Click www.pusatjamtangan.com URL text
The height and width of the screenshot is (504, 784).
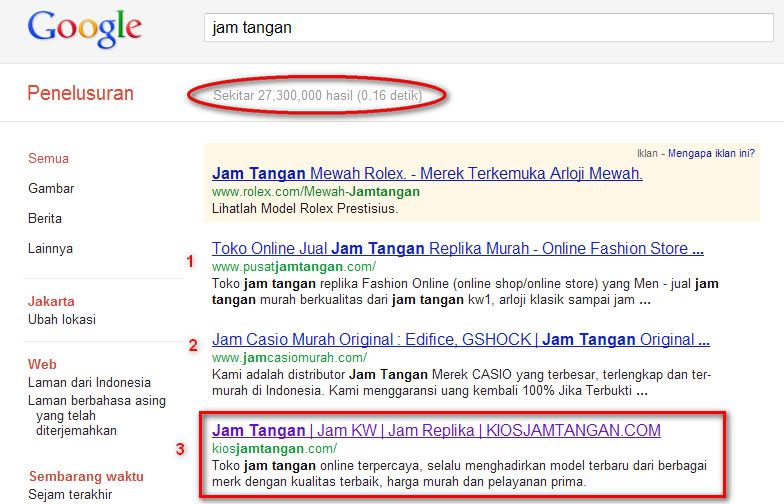(x=294, y=266)
